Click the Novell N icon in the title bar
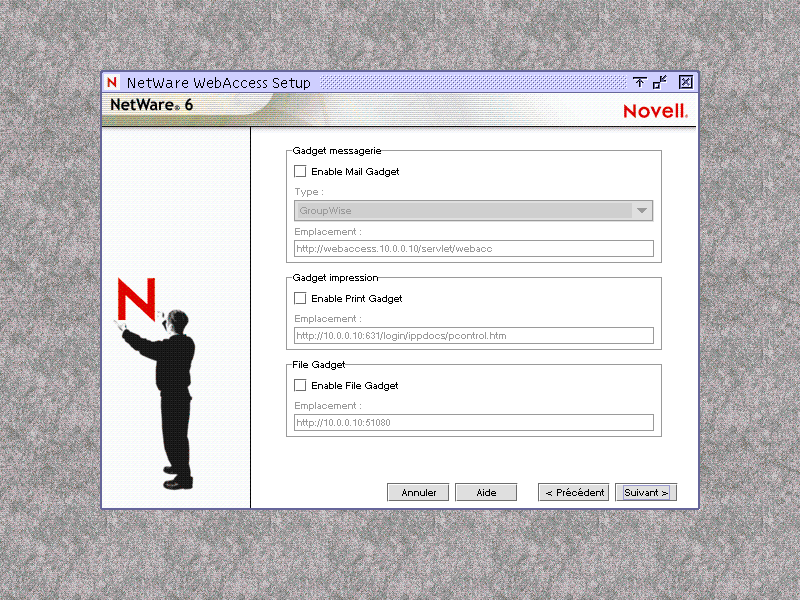The image size is (800, 600). pos(112,82)
